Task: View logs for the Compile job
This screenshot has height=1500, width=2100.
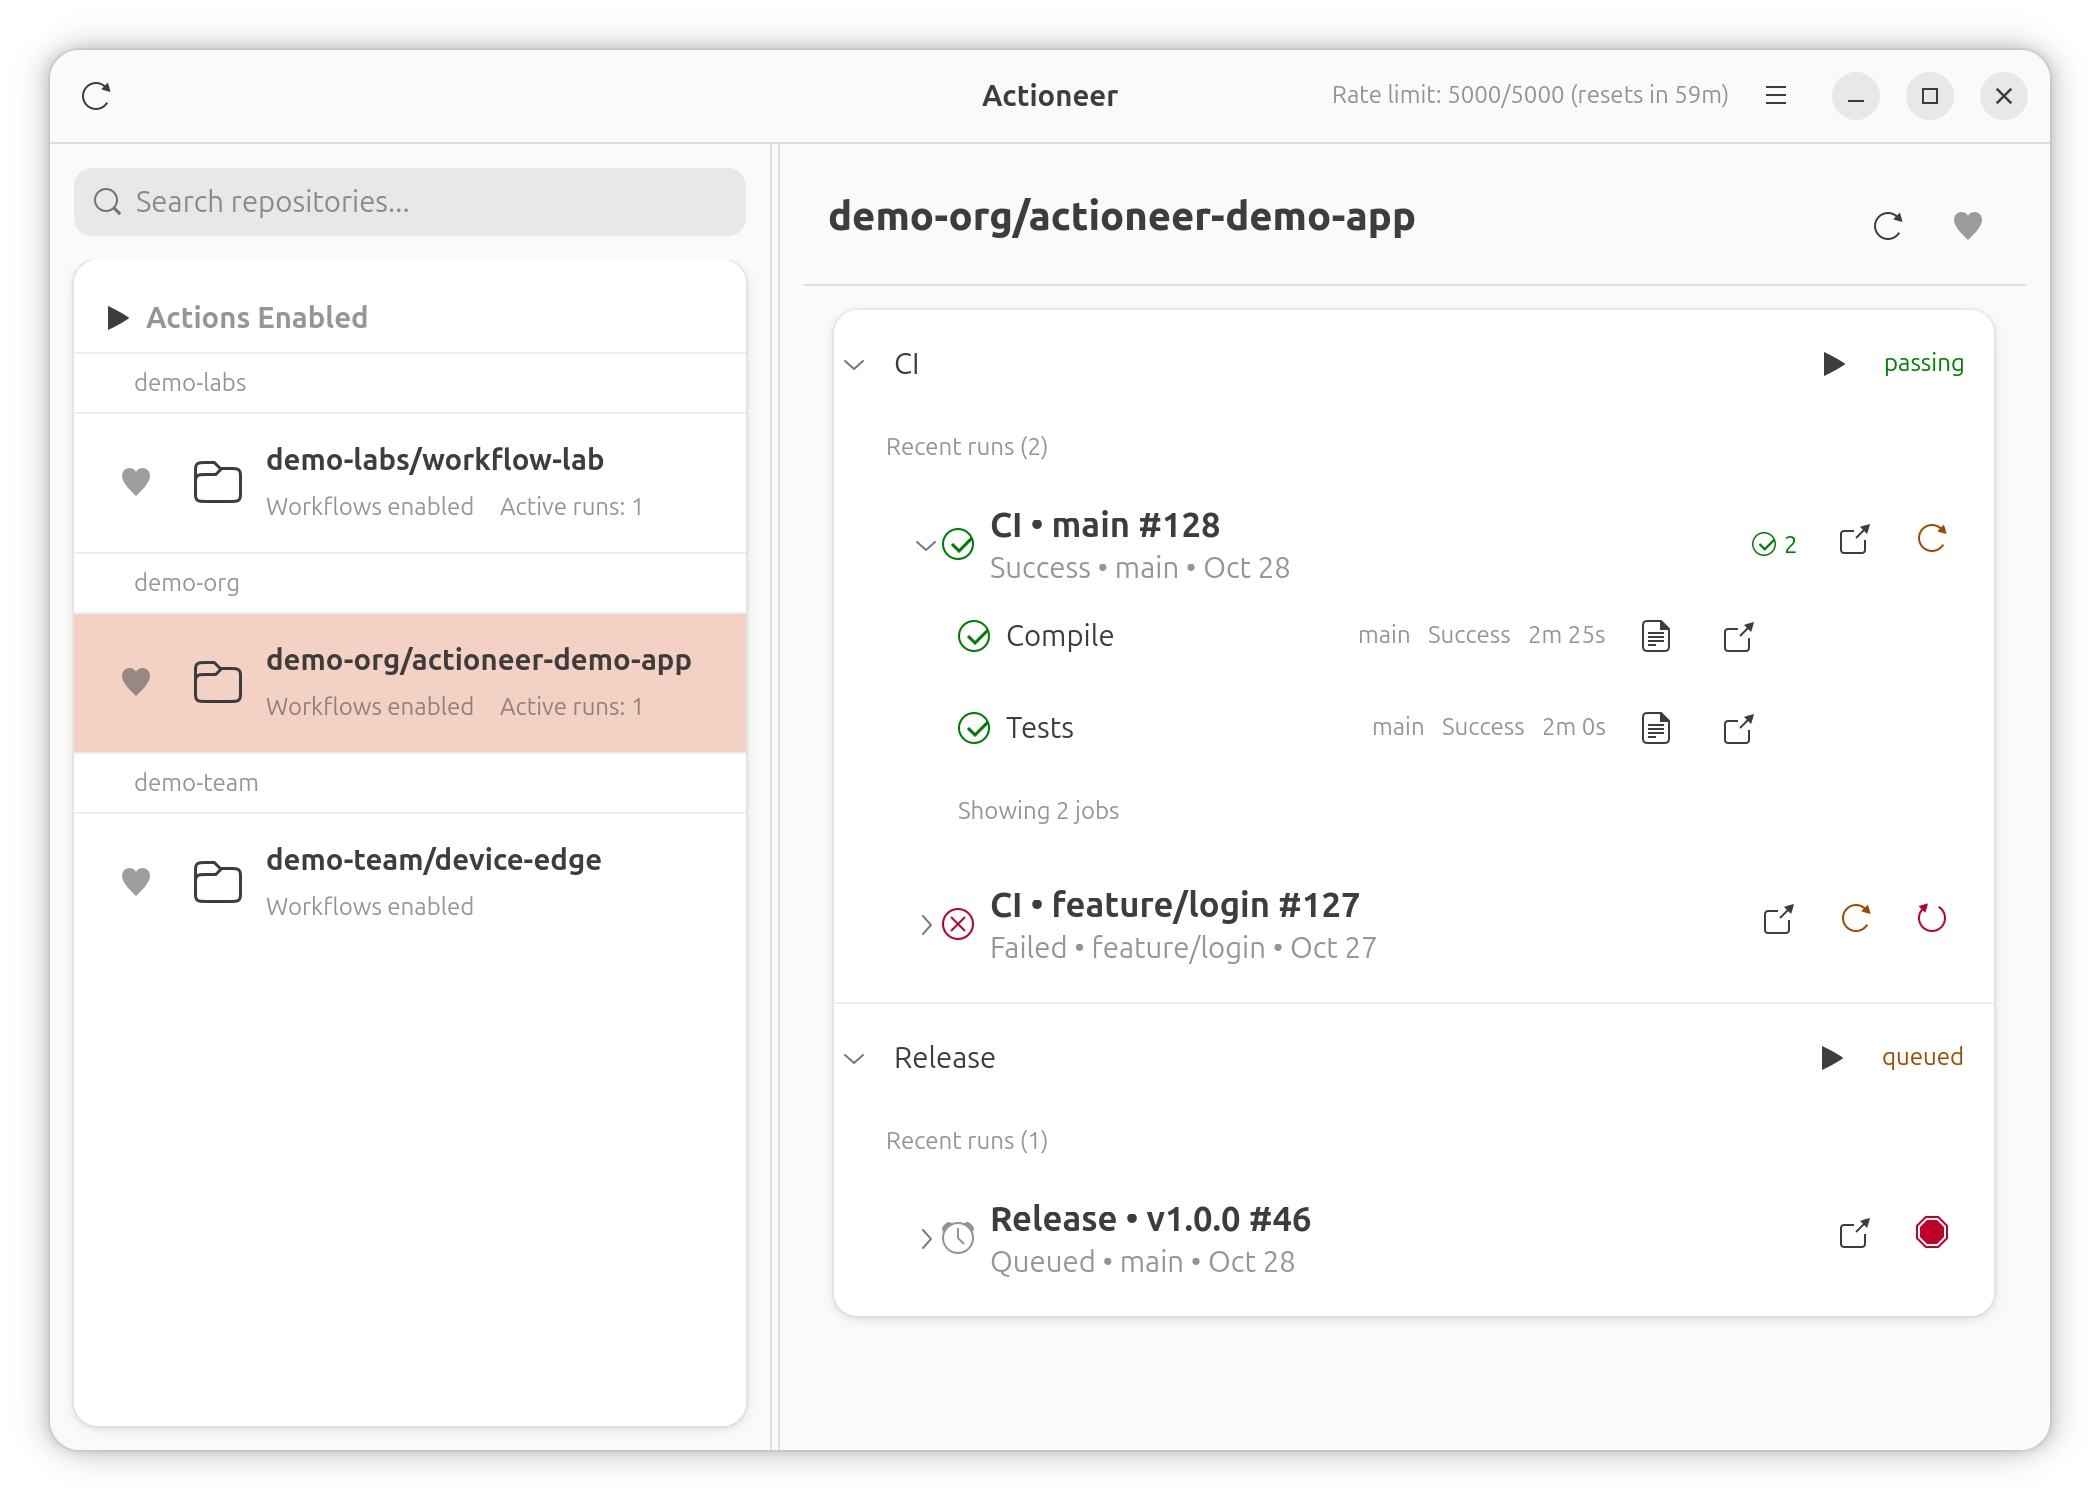Action: pyautogui.click(x=1655, y=636)
